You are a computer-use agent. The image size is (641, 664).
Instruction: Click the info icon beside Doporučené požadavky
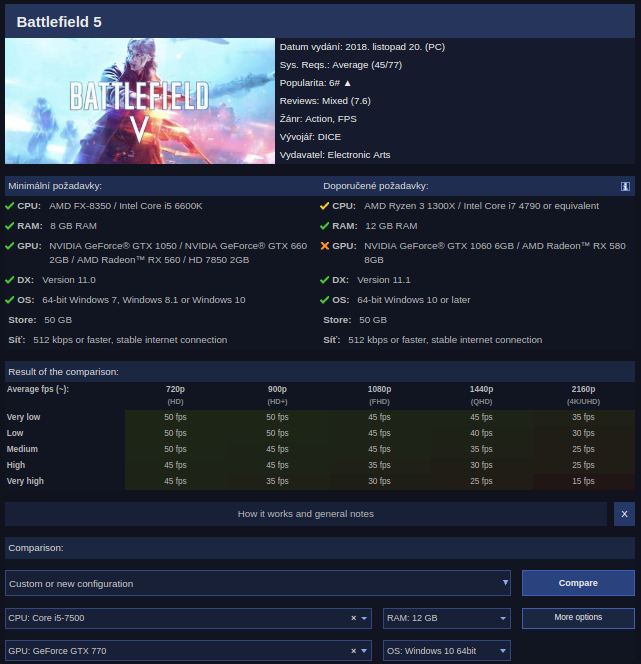click(x=625, y=186)
